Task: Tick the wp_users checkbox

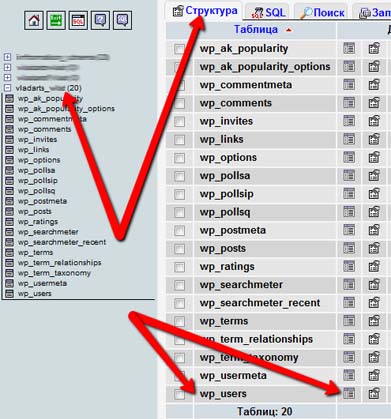Action: (x=179, y=394)
